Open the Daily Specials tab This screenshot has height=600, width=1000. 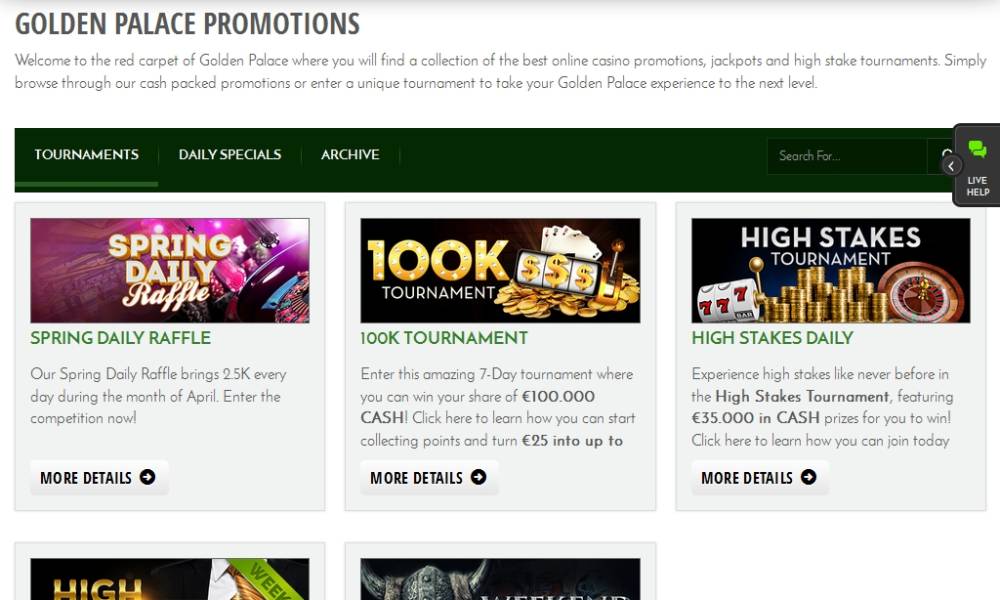pyautogui.click(x=230, y=155)
